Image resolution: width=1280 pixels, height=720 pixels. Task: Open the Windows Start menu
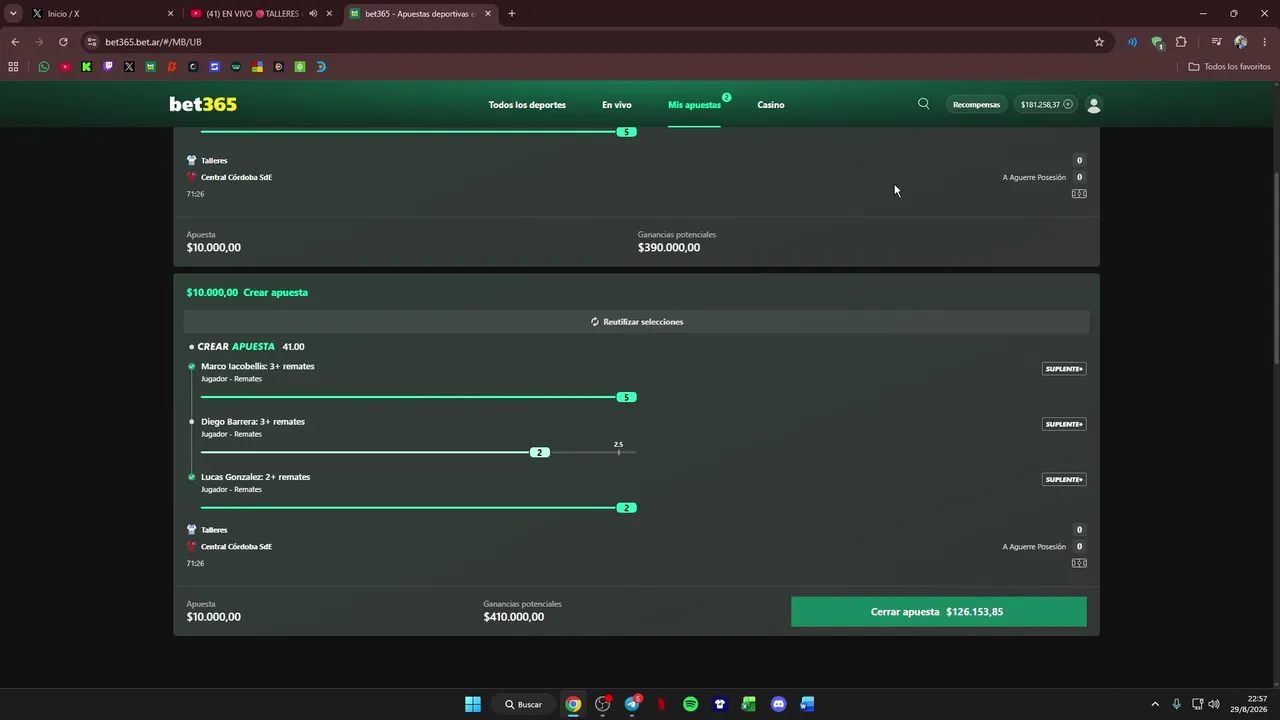click(473, 704)
